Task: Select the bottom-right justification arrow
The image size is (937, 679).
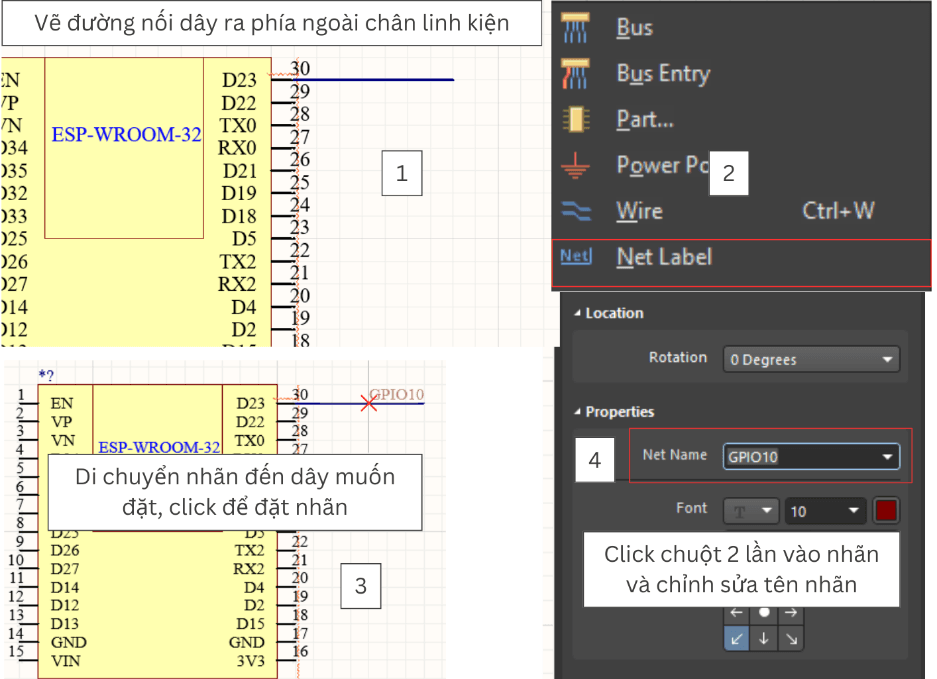Action: pos(791,638)
